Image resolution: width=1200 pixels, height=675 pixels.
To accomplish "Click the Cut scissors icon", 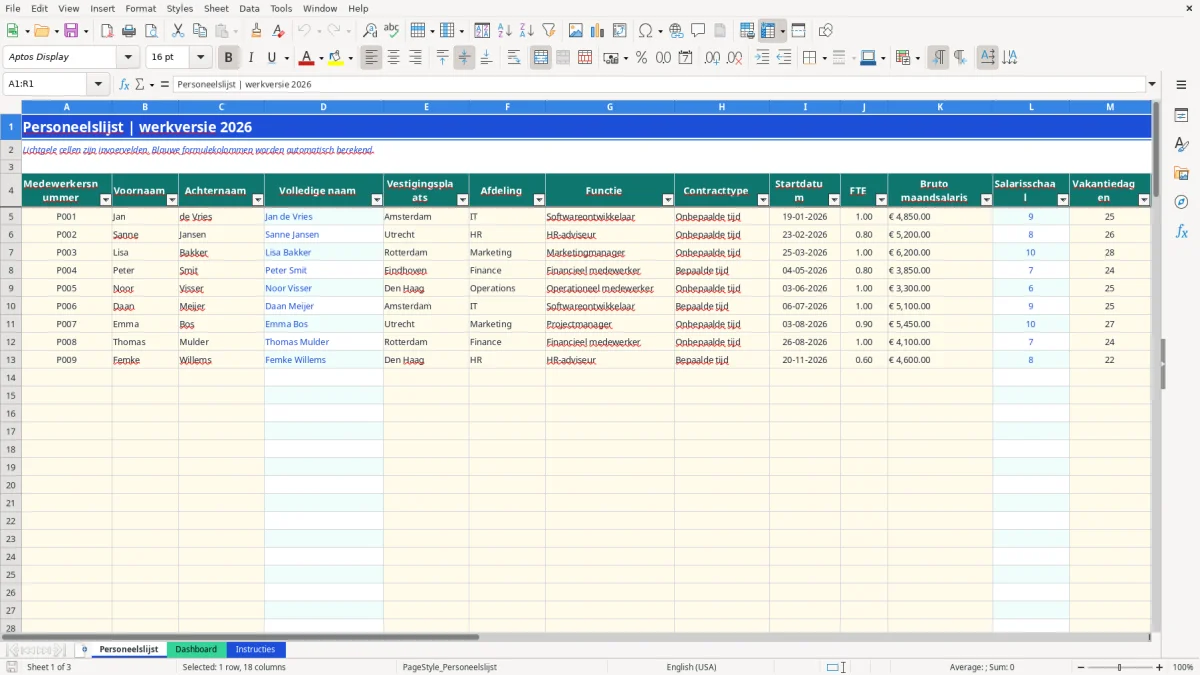I will (x=177, y=31).
